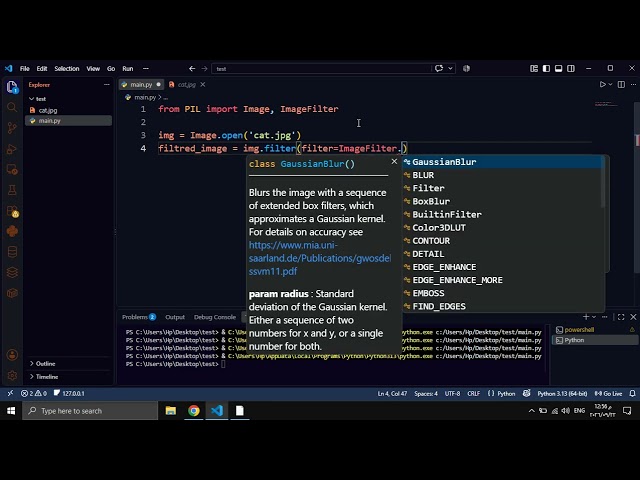Open the Testing flask icon
The width and height of the screenshot is (640, 480).
click(x=12, y=190)
